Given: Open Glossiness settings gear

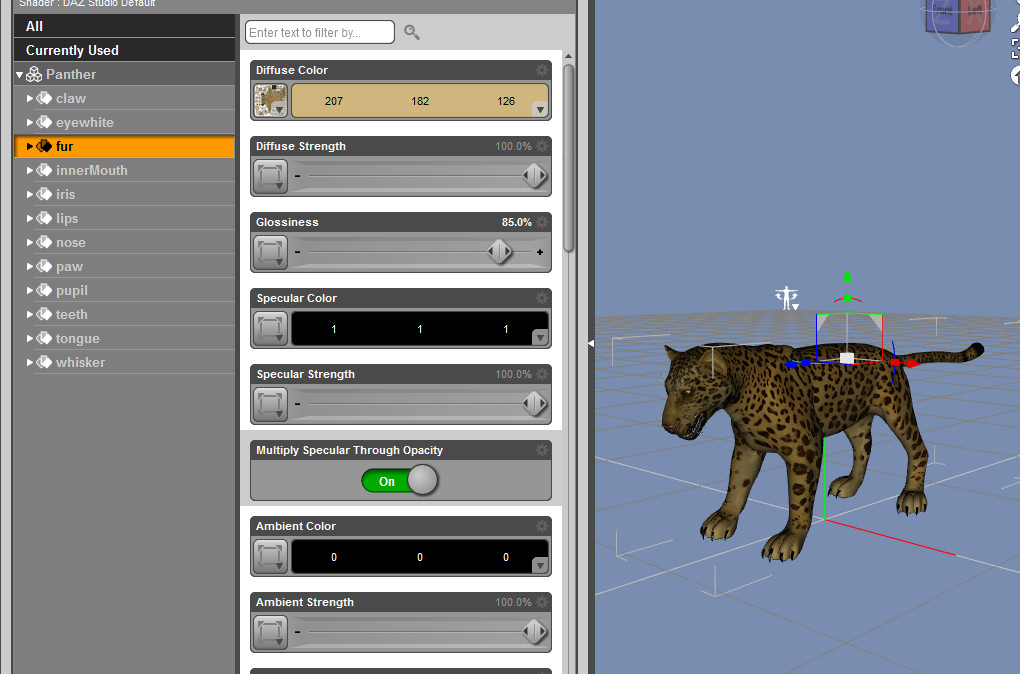Looking at the screenshot, I should (x=542, y=222).
